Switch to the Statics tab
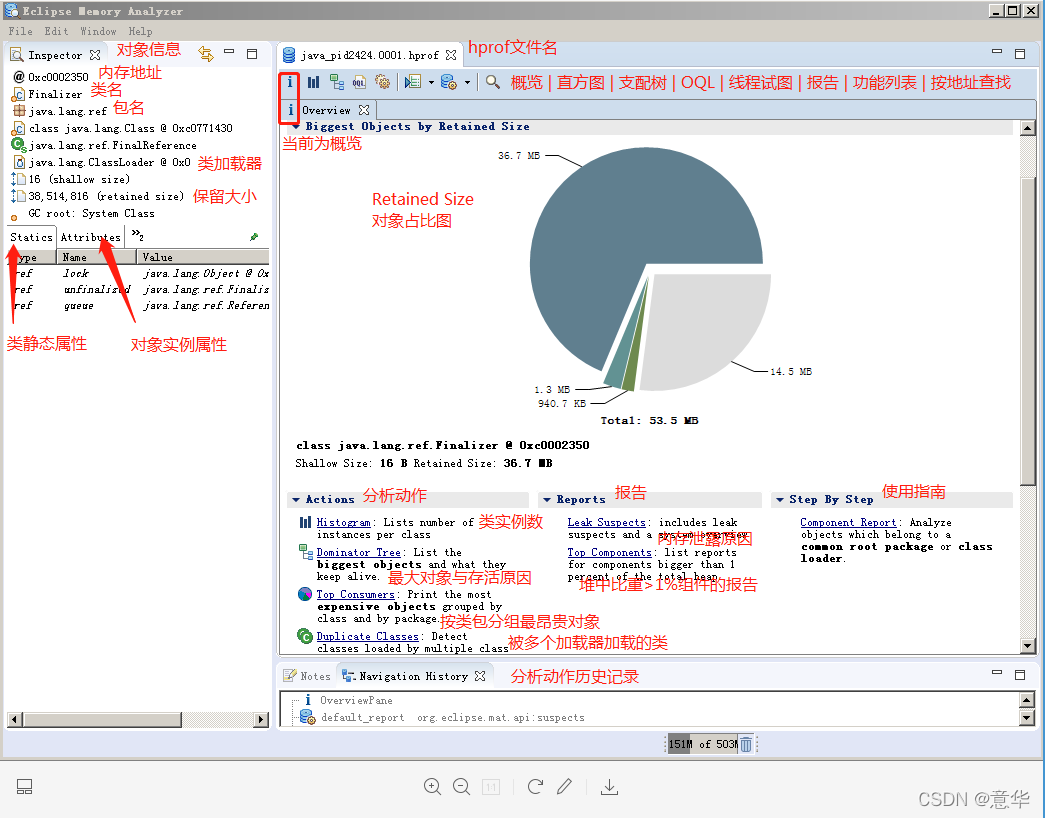 (x=31, y=237)
